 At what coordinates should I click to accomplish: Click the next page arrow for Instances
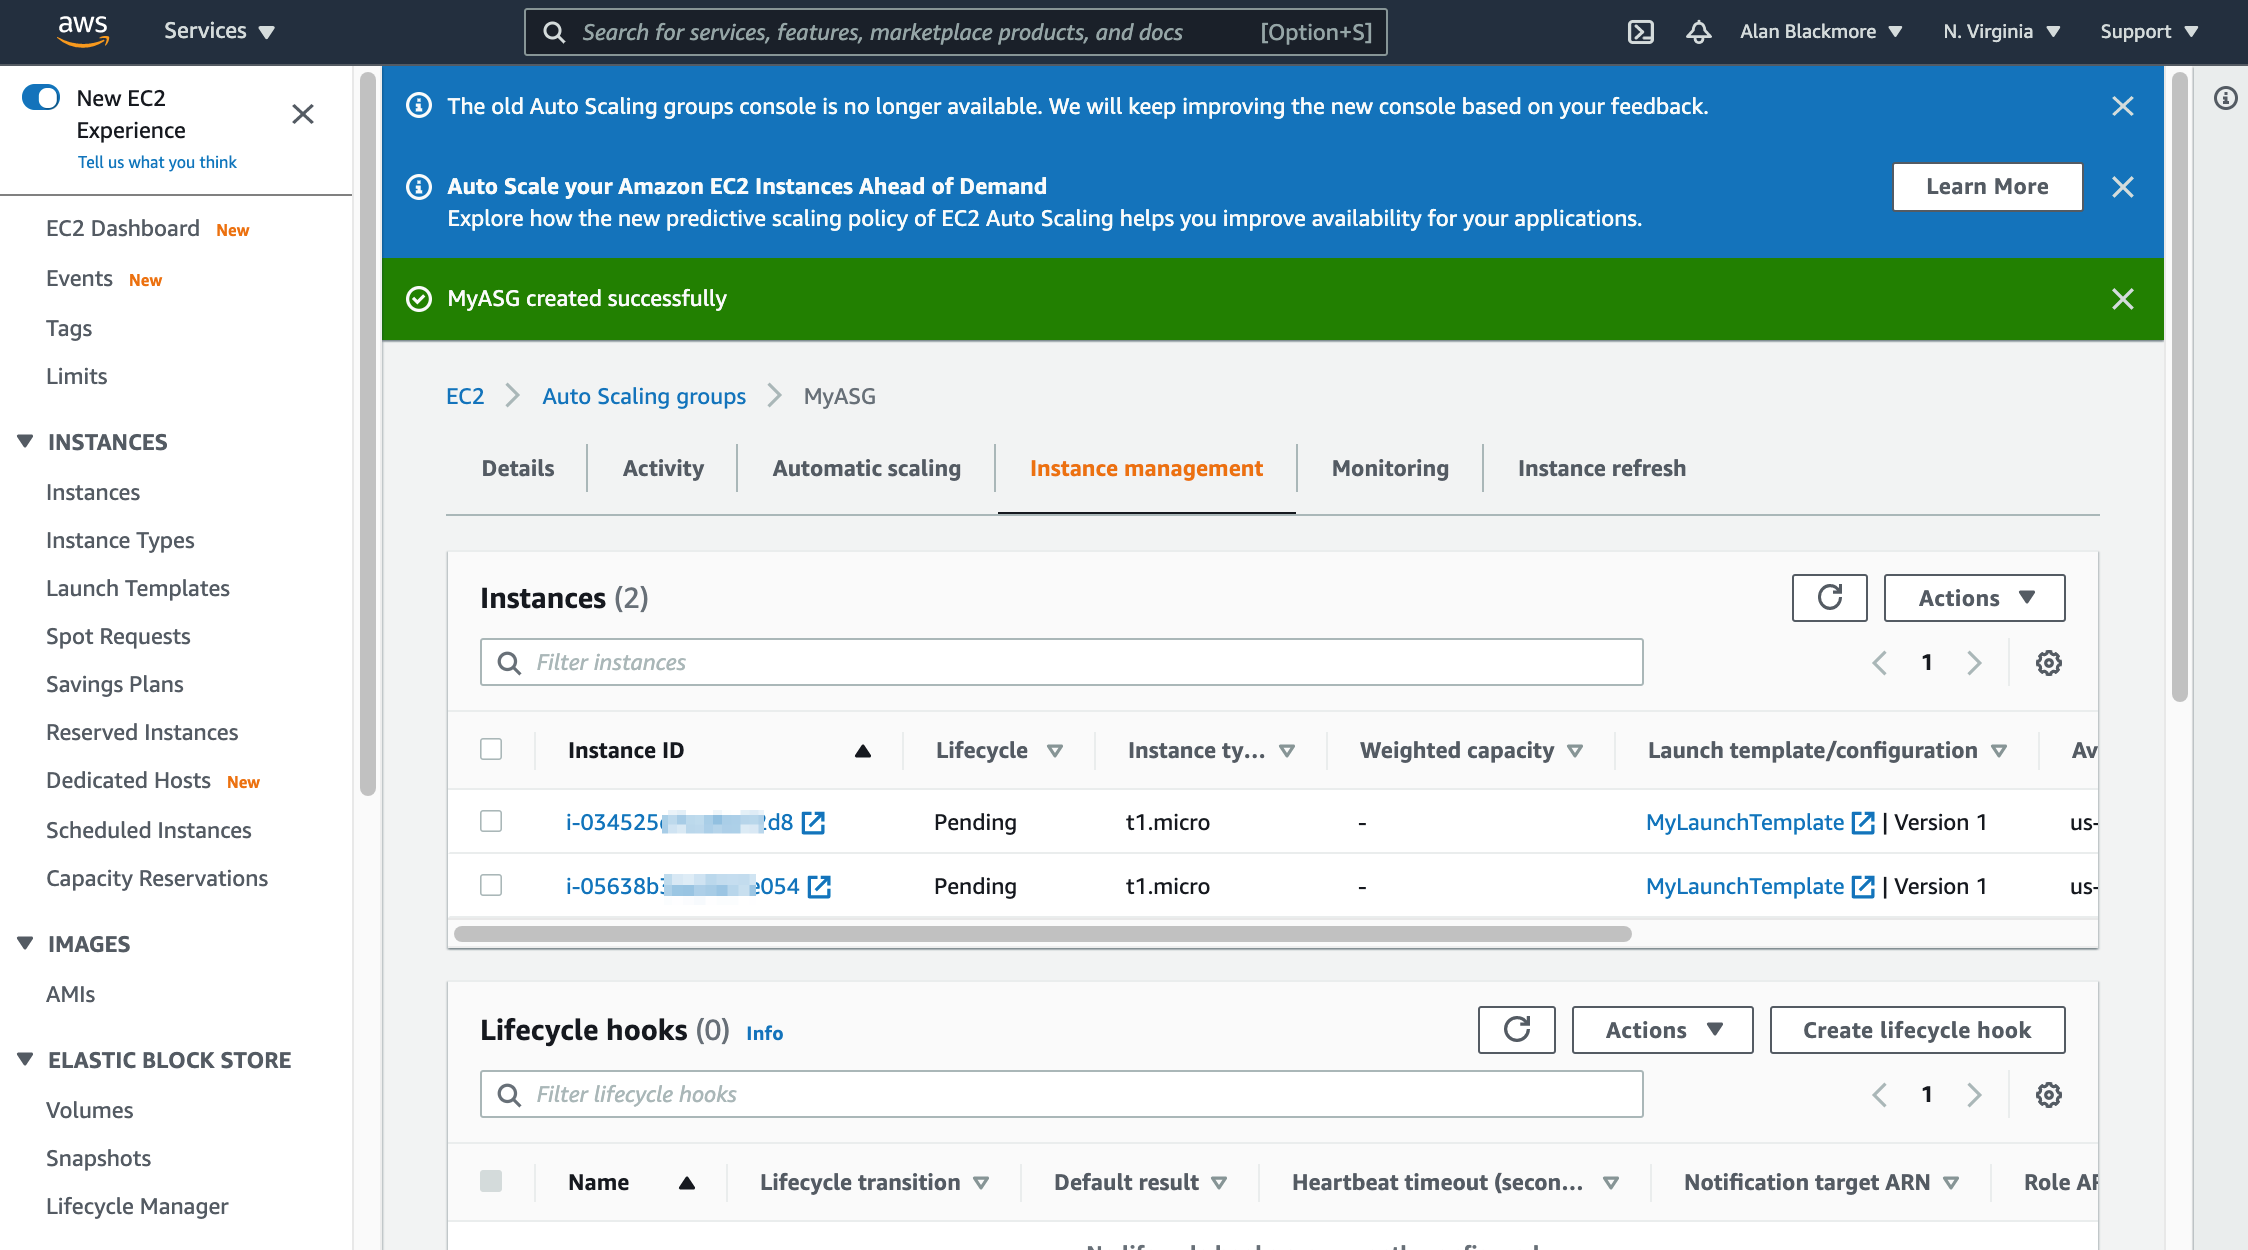click(1973, 662)
